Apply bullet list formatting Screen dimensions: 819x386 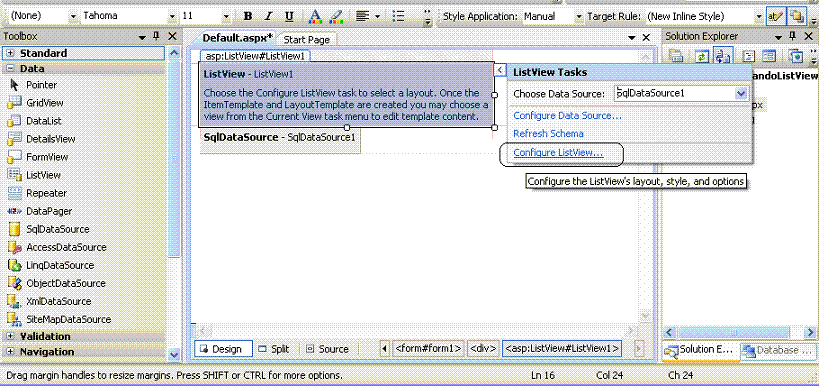pos(399,16)
